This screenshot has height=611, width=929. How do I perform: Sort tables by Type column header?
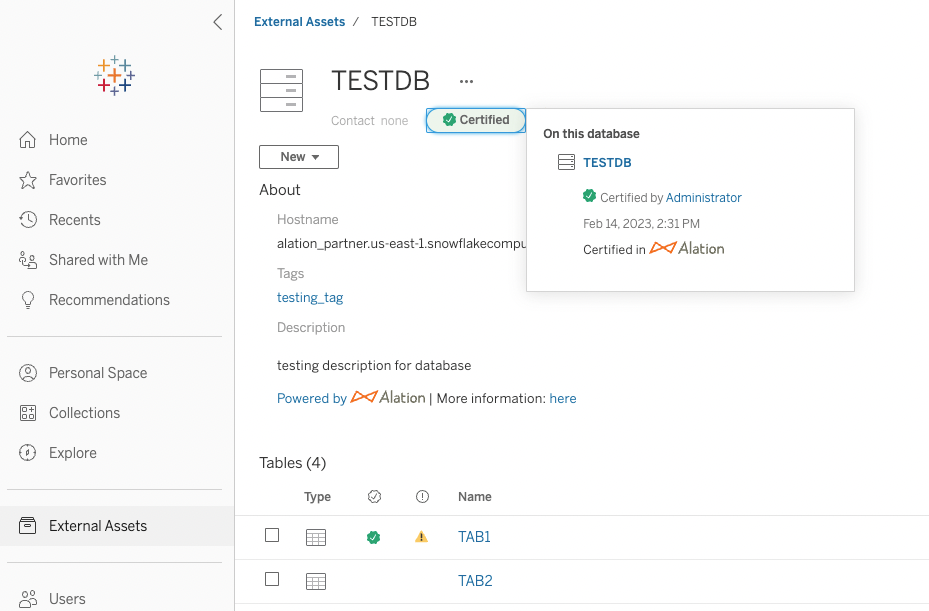(318, 497)
